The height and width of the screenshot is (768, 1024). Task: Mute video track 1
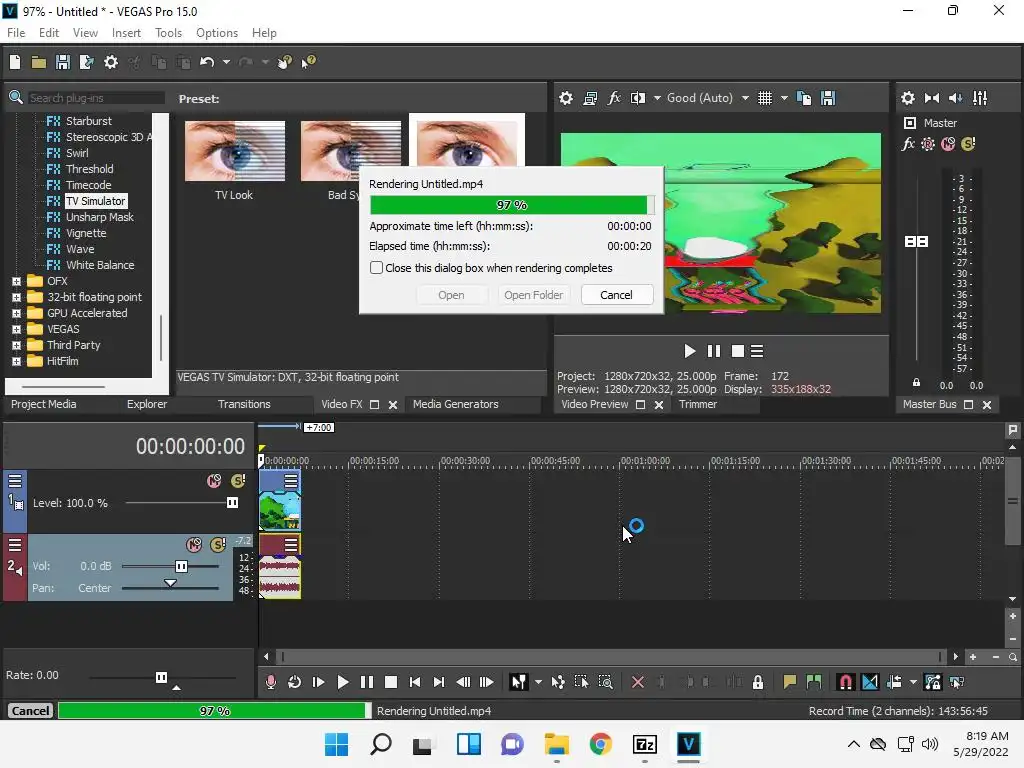(x=214, y=481)
